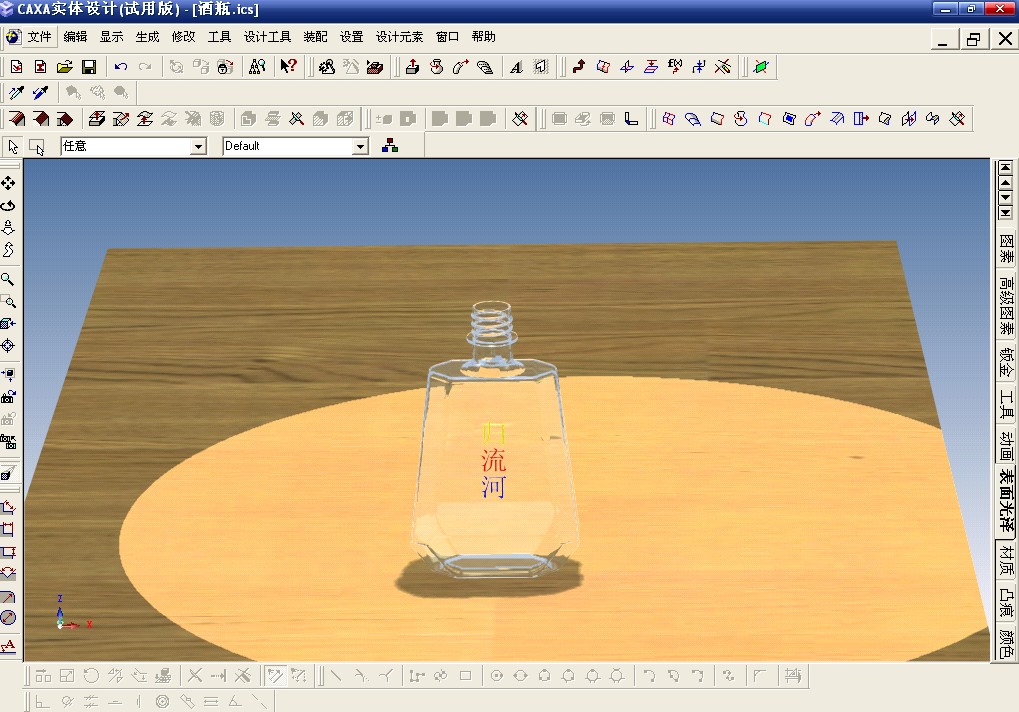Switch to the 表面光泽 catalog tab
The width and height of the screenshot is (1019, 712).
click(1006, 502)
